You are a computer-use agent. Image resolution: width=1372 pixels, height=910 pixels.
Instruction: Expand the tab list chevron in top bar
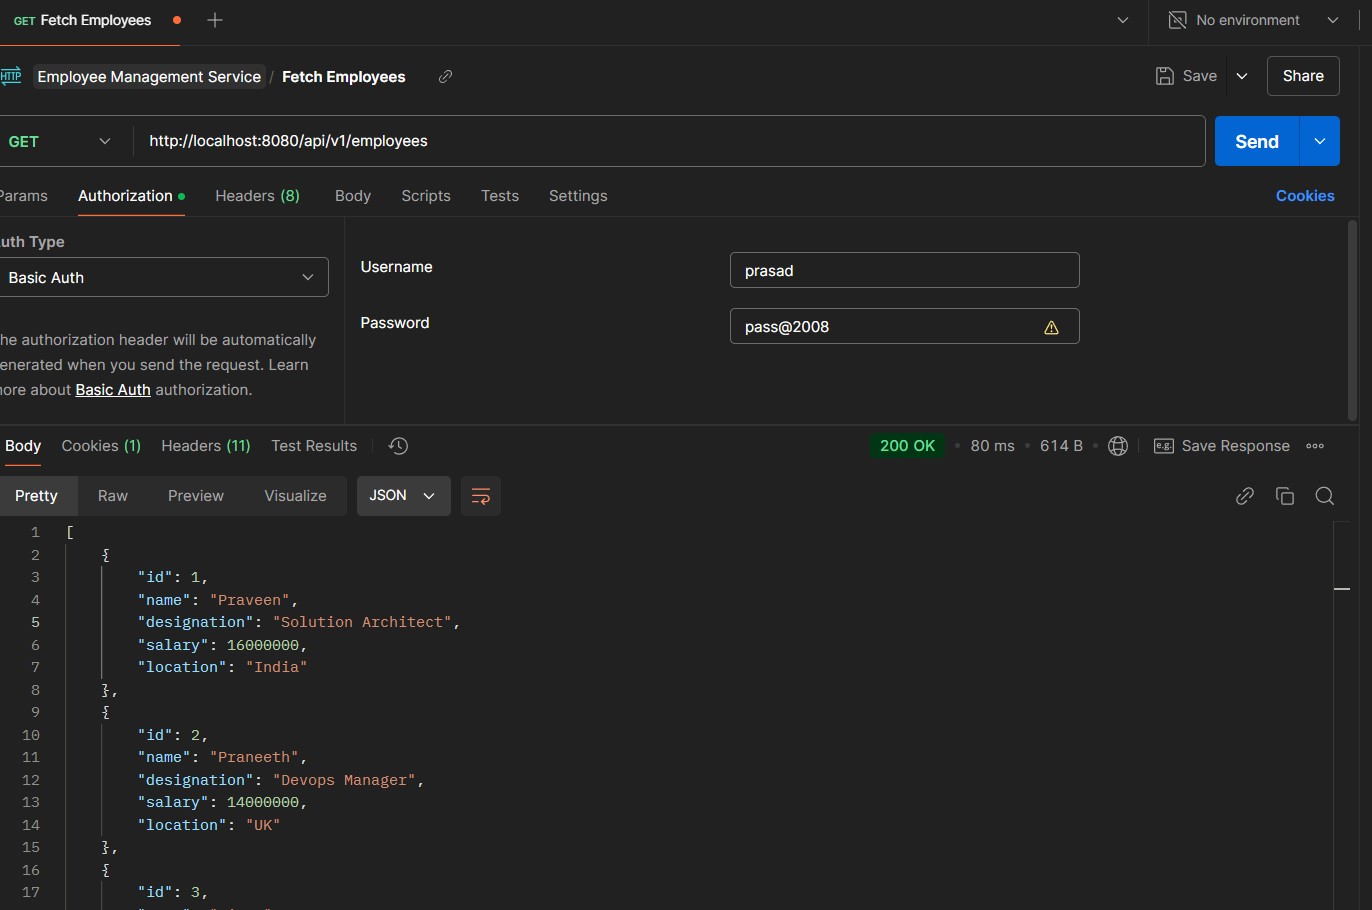click(x=1123, y=20)
